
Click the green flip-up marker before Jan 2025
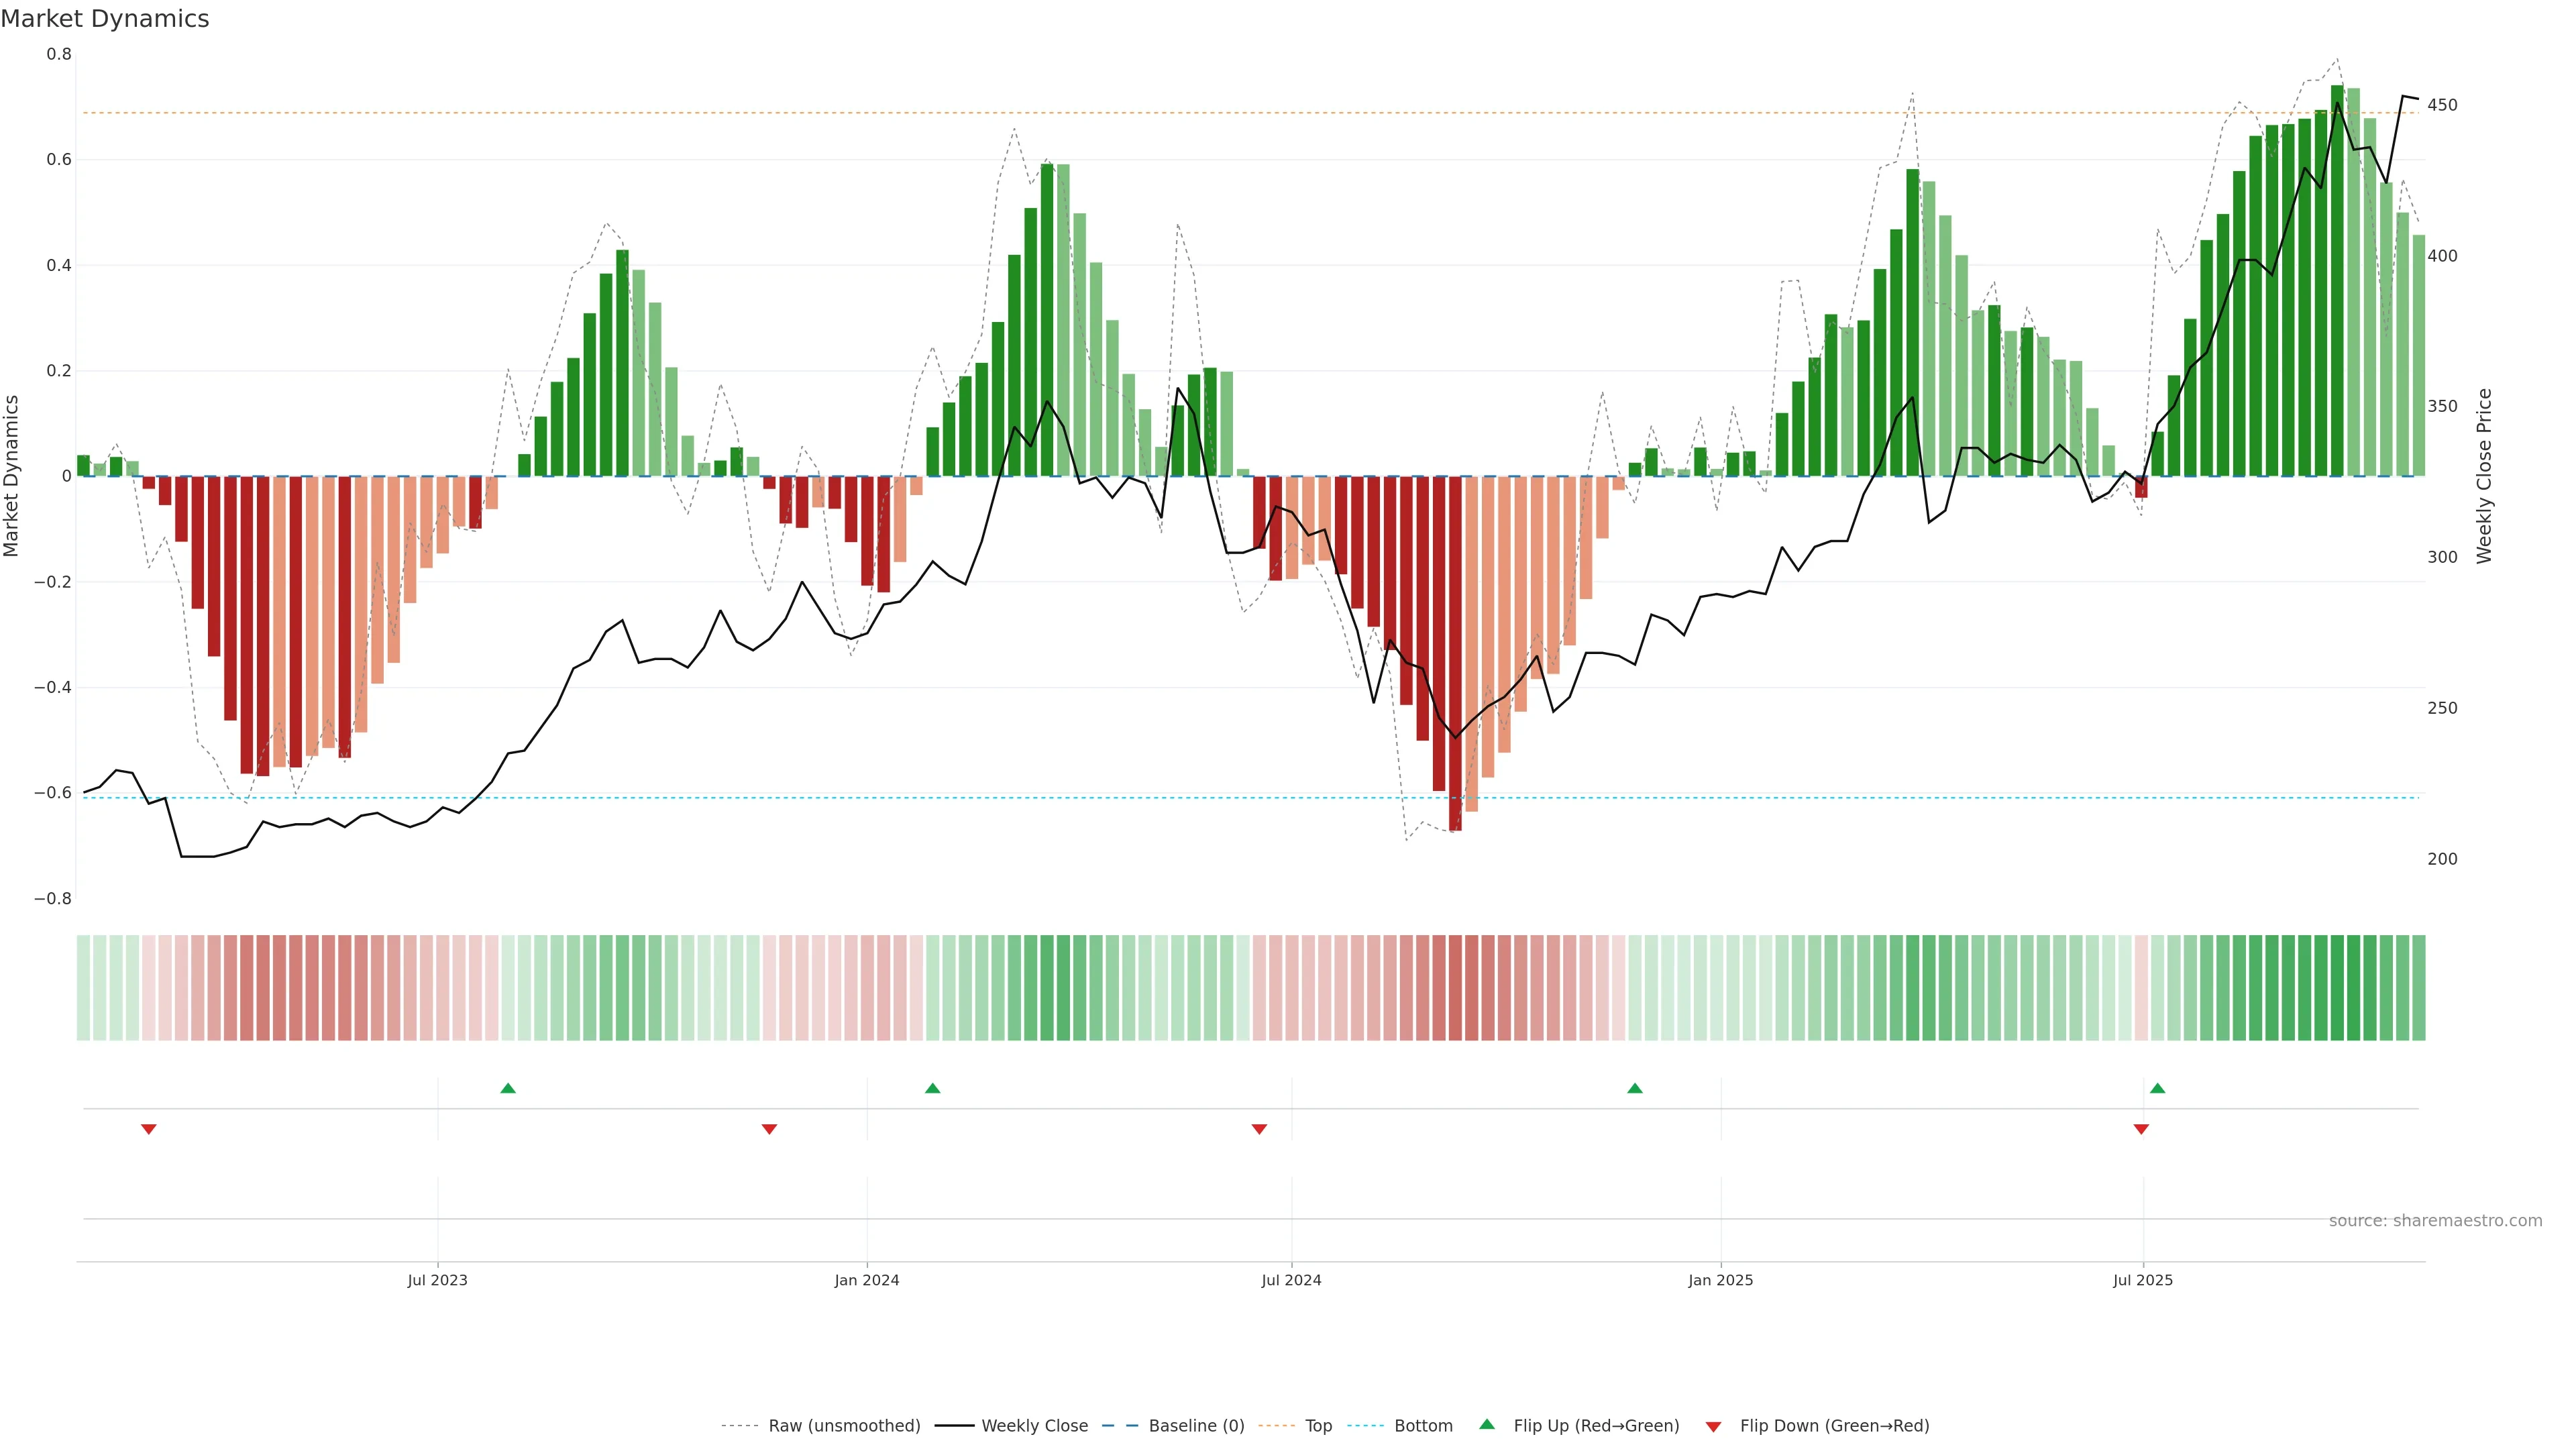tap(1635, 1088)
